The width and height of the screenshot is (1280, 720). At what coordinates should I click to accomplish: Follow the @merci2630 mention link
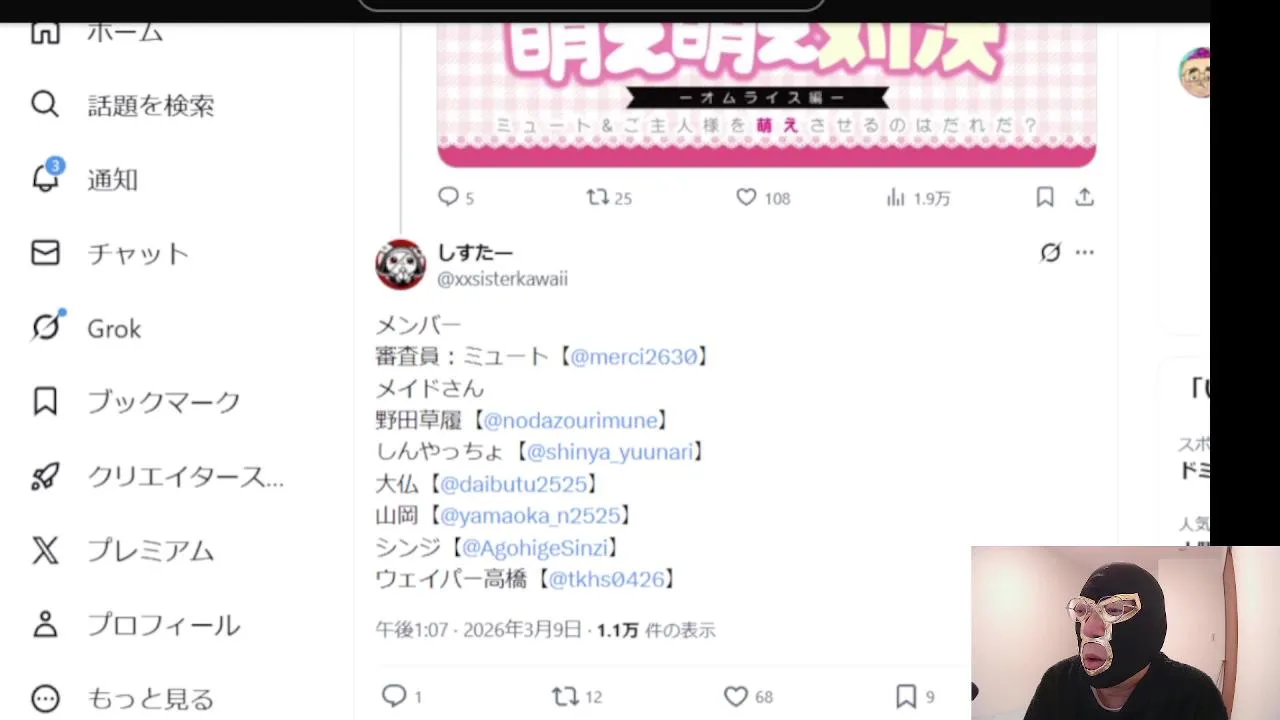click(x=634, y=356)
